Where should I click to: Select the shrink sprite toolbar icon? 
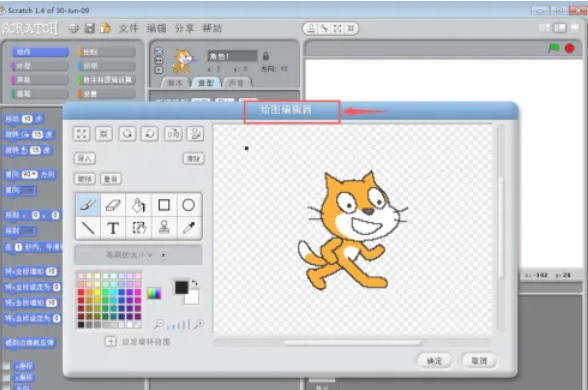point(351,28)
